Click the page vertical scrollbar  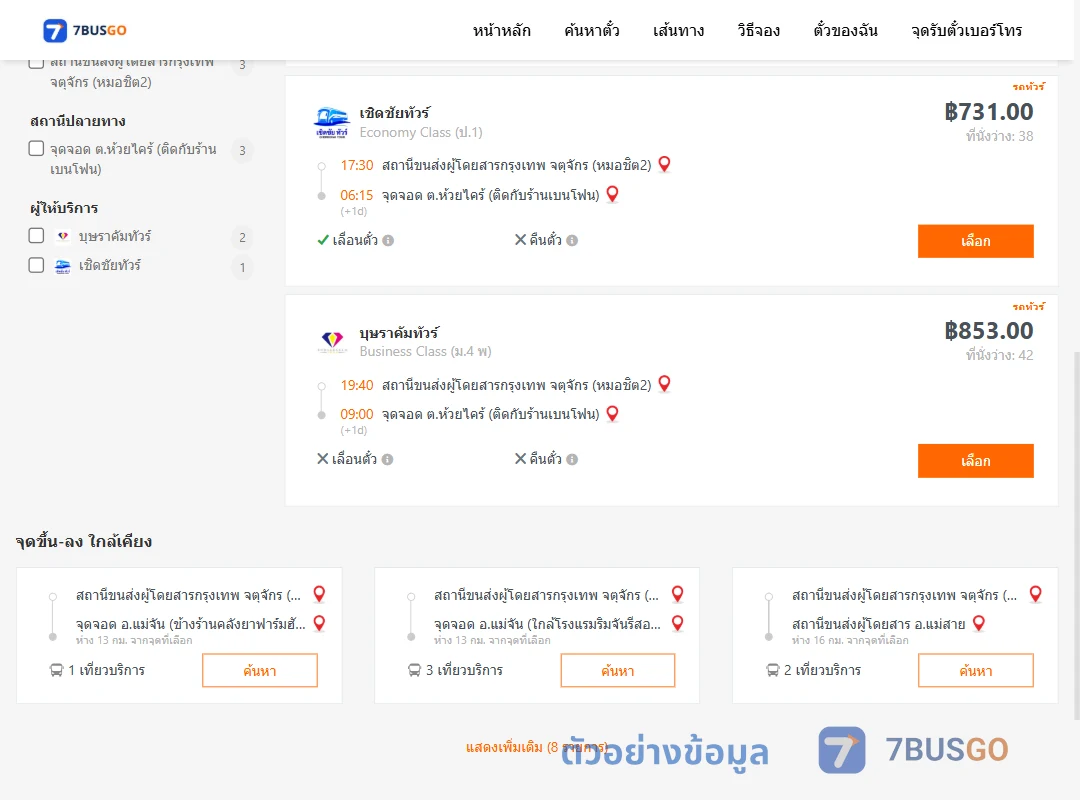click(1076, 534)
